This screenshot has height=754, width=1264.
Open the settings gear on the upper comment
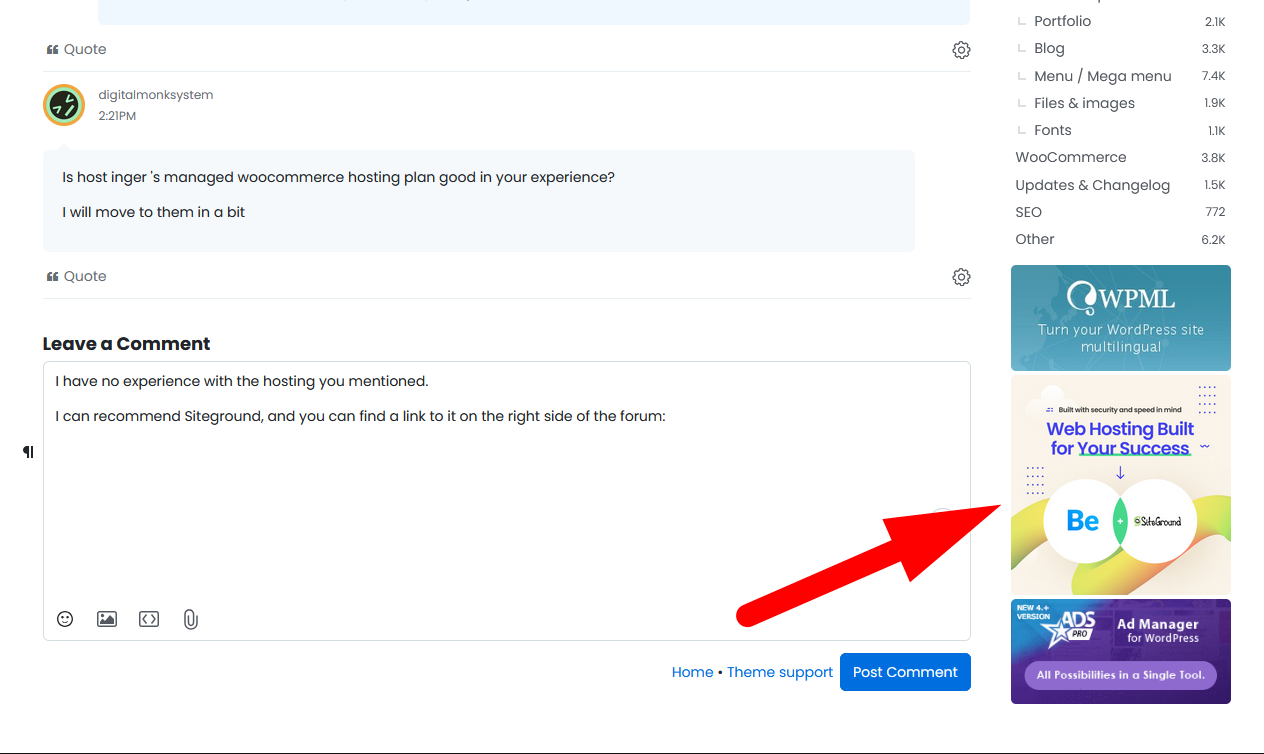[961, 50]
